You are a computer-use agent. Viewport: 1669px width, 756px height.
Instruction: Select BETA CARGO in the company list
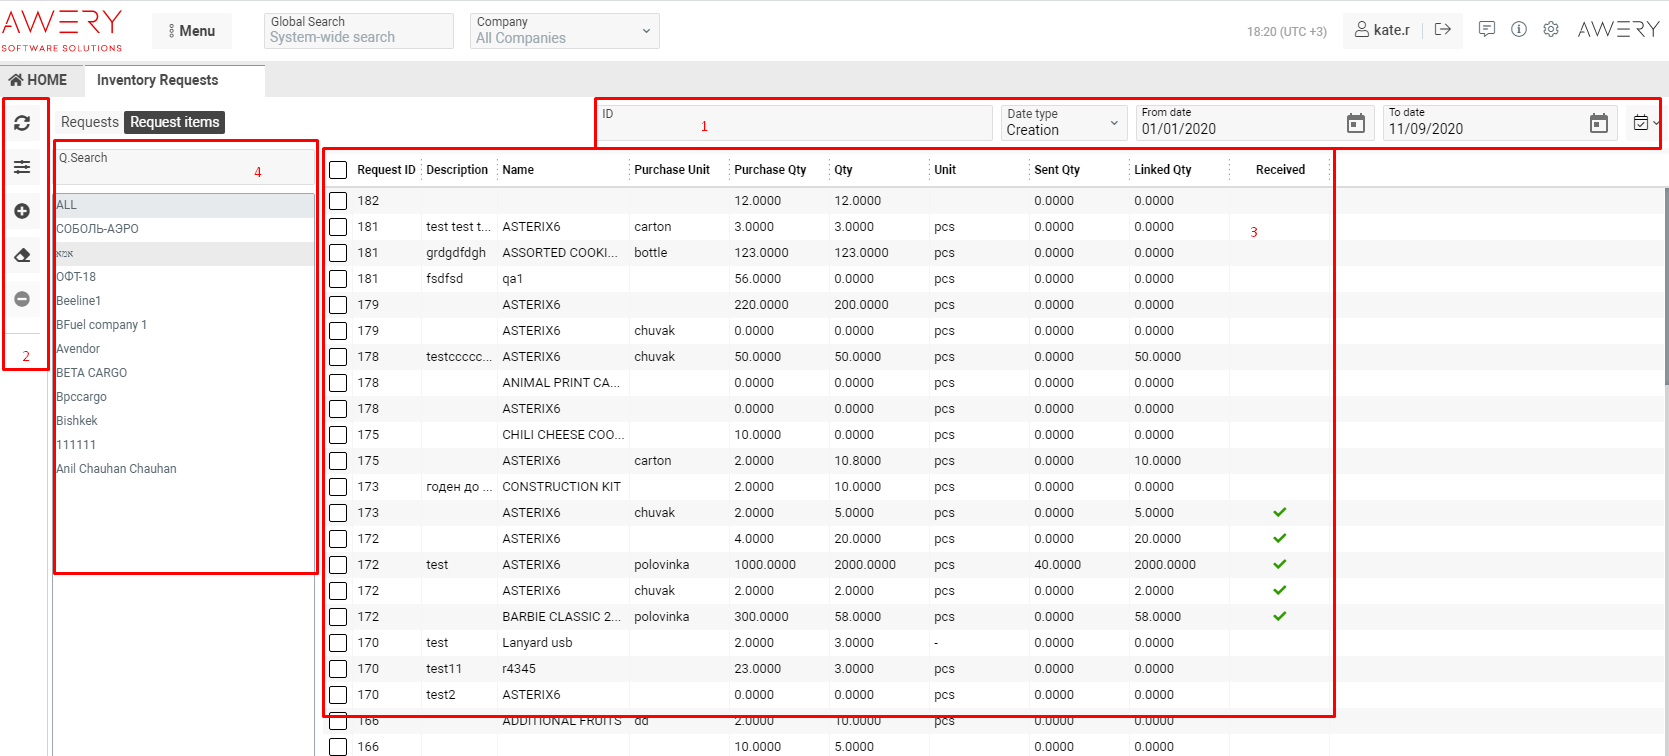[x=92, y=373]
